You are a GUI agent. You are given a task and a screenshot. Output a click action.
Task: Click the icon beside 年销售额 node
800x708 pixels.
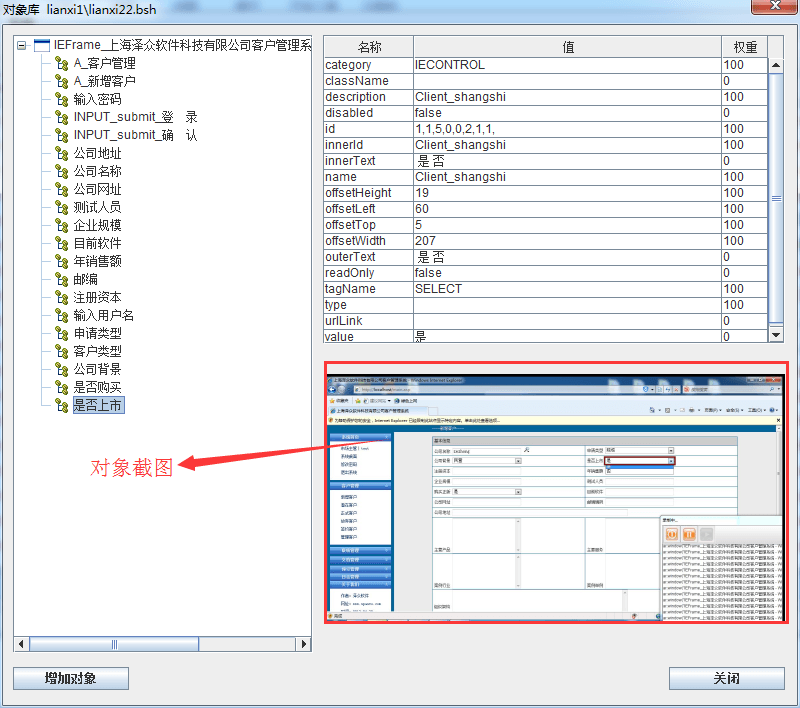62,262
